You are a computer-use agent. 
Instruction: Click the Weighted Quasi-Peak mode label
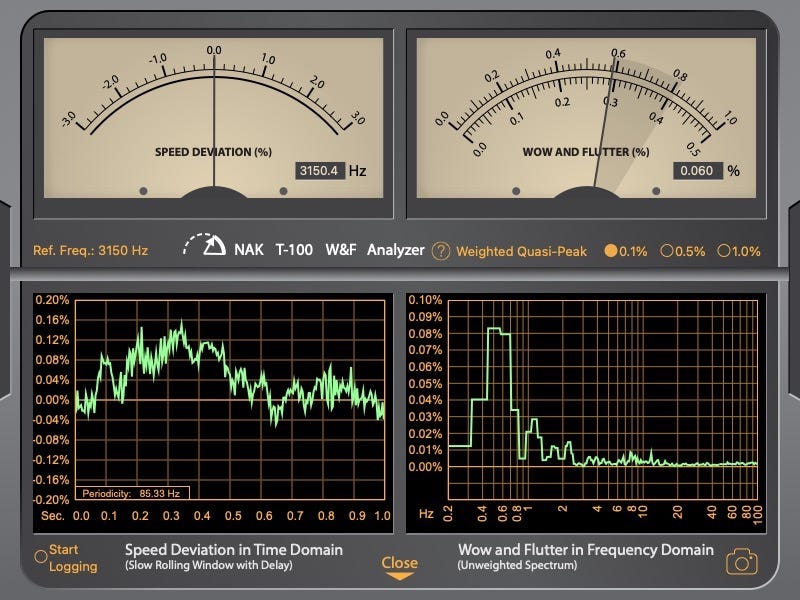[x=521, y=252]
